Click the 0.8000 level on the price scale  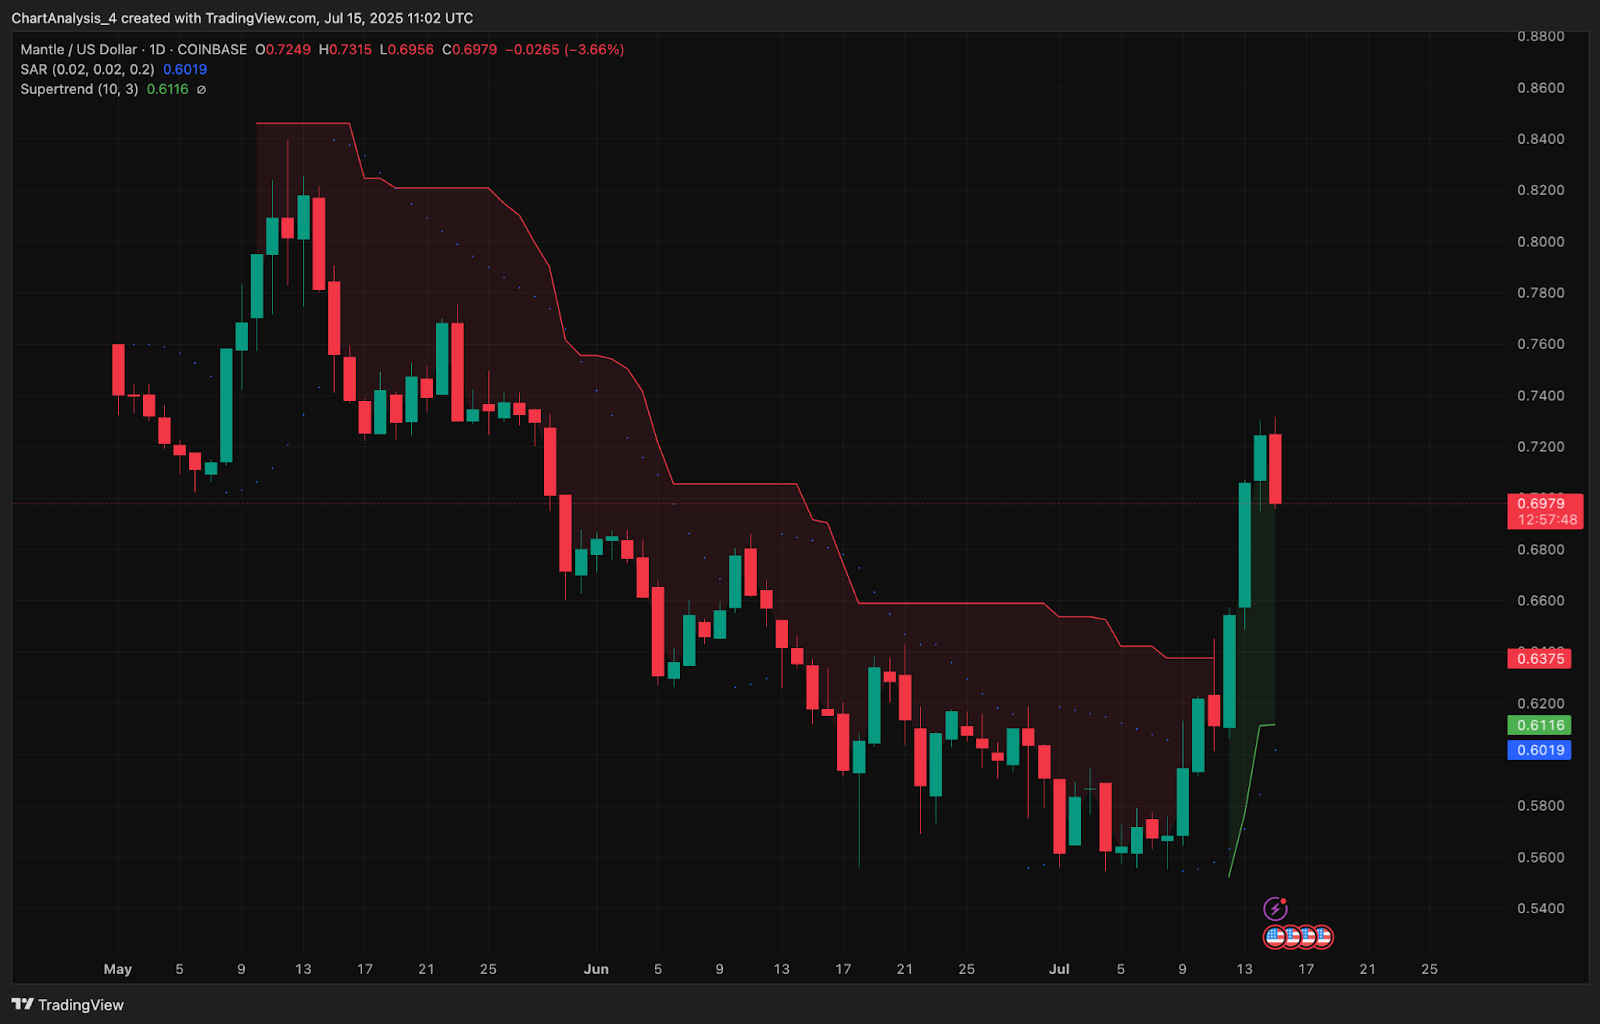coord(1540,242)
